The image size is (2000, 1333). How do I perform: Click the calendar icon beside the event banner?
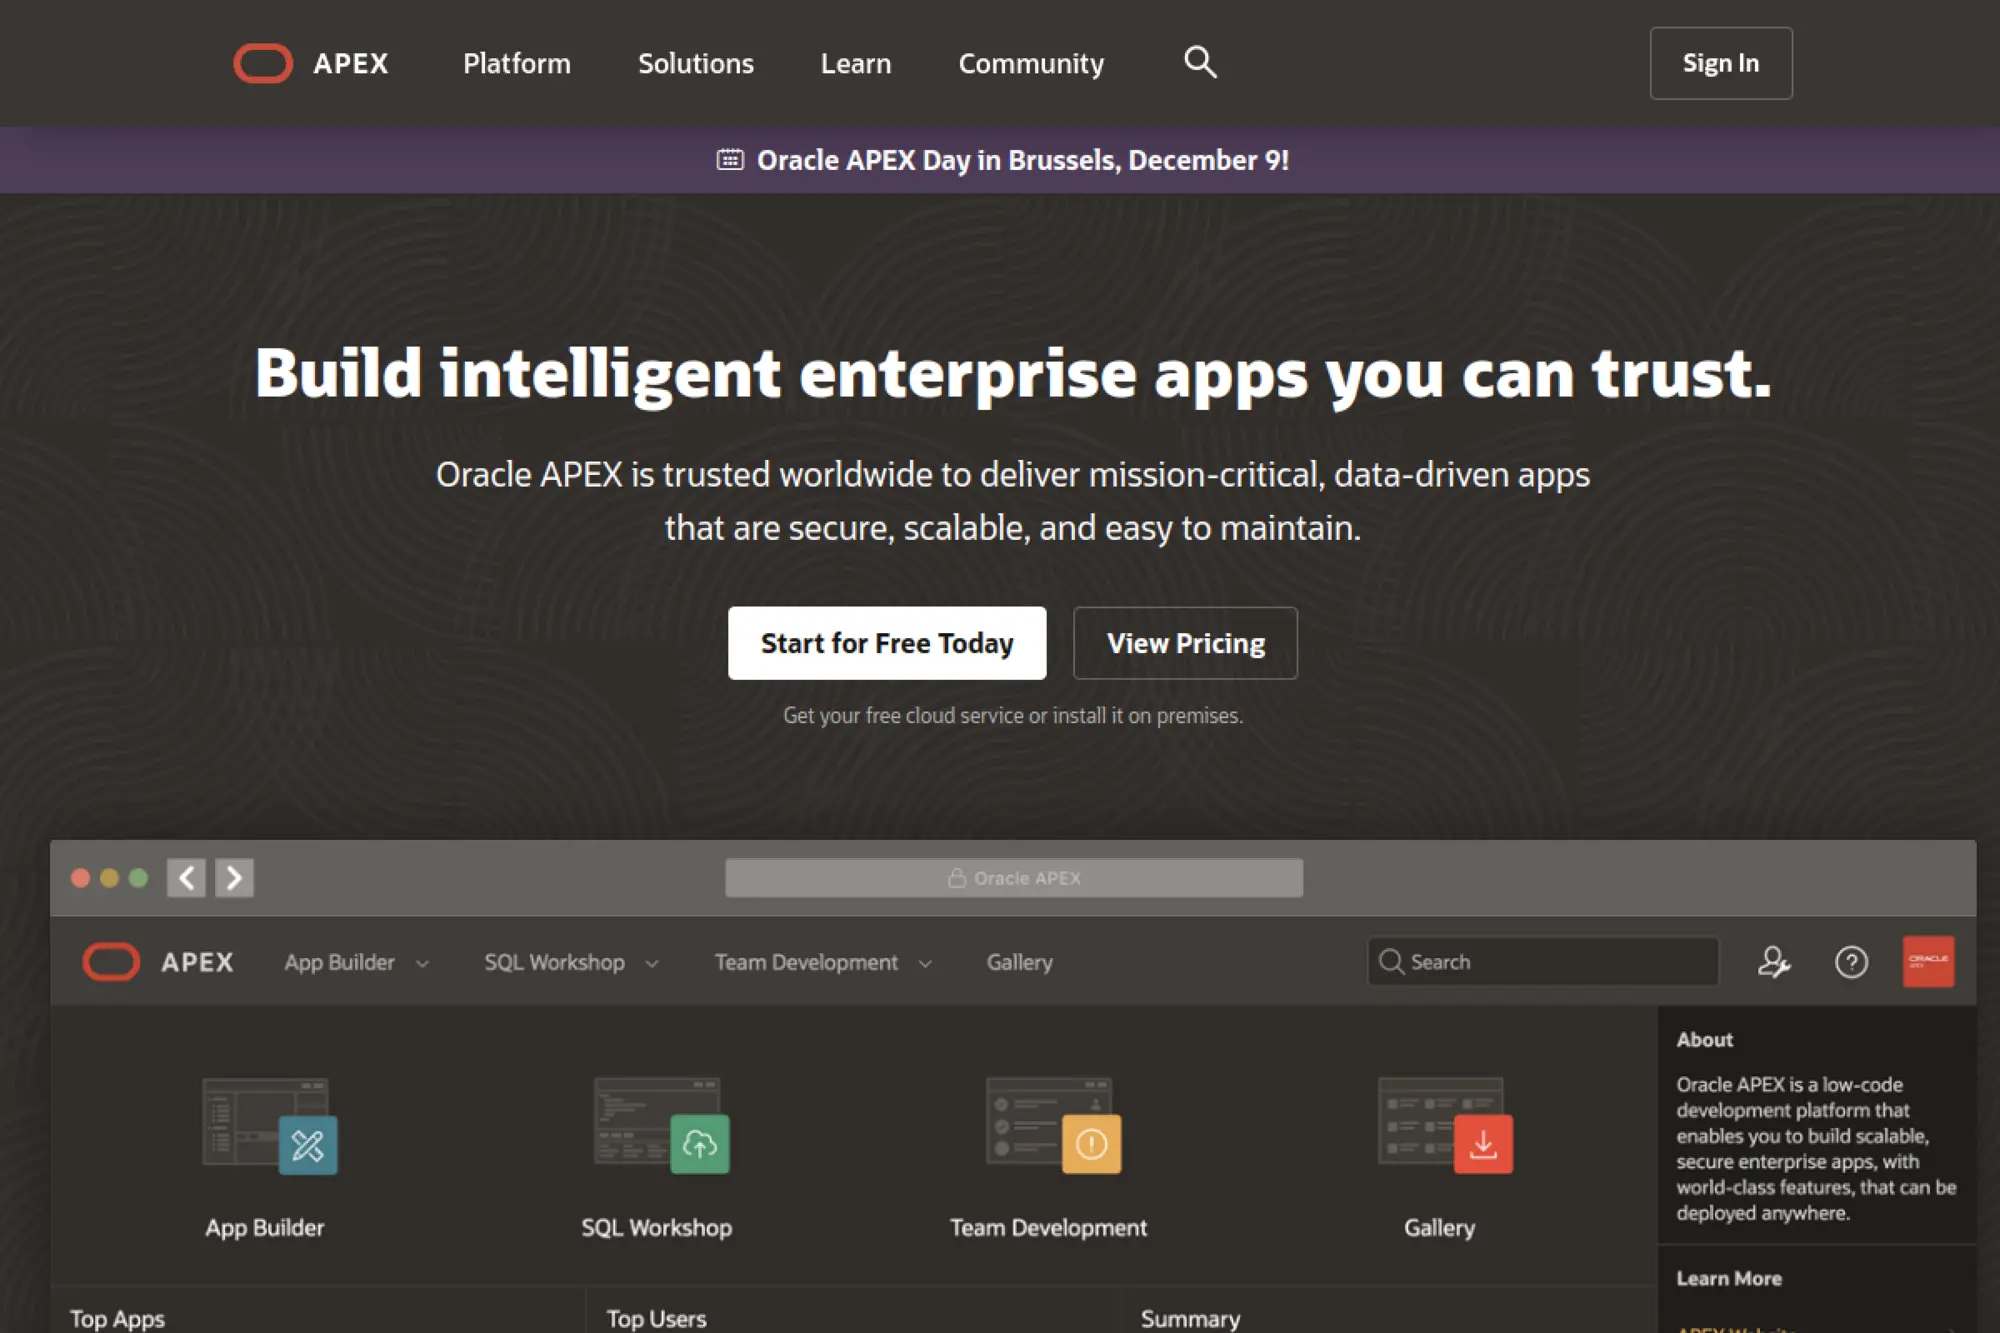(x=732, y=159)
